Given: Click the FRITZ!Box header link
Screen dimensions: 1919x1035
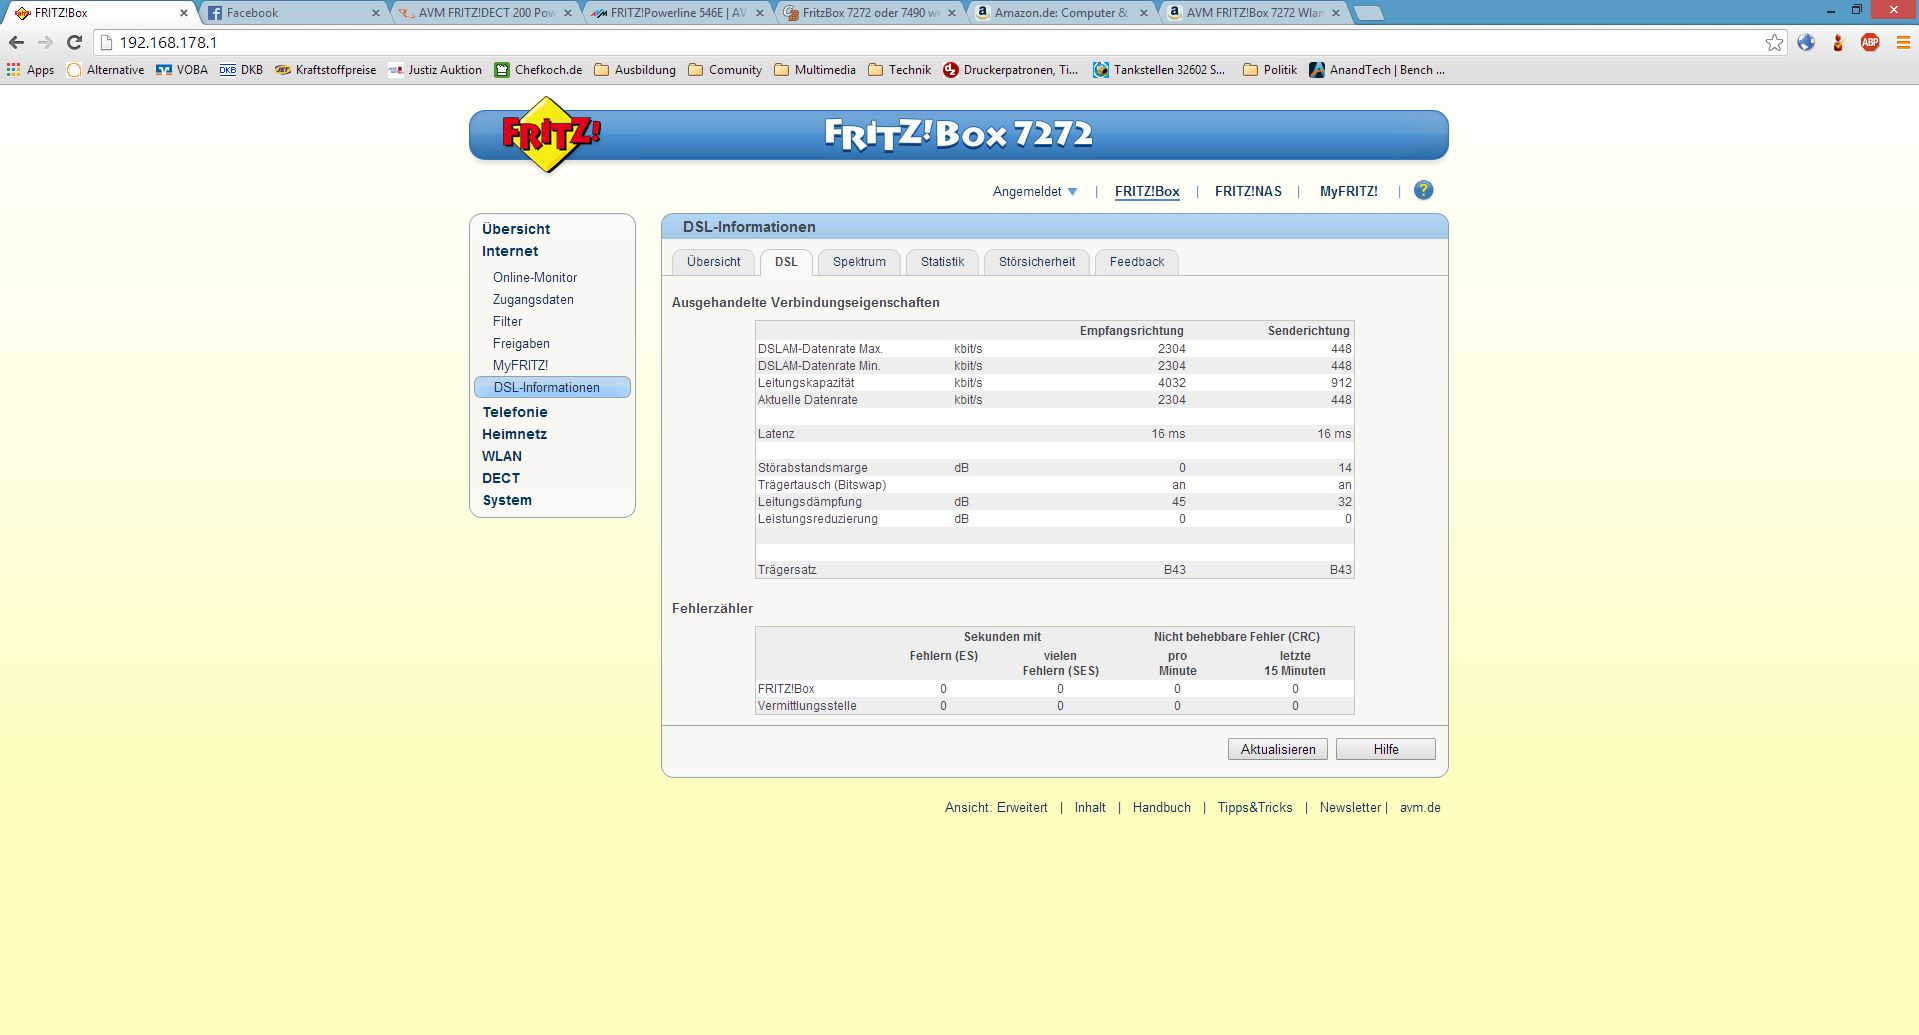Looking at the screenshot, I should pos(1147,191).
